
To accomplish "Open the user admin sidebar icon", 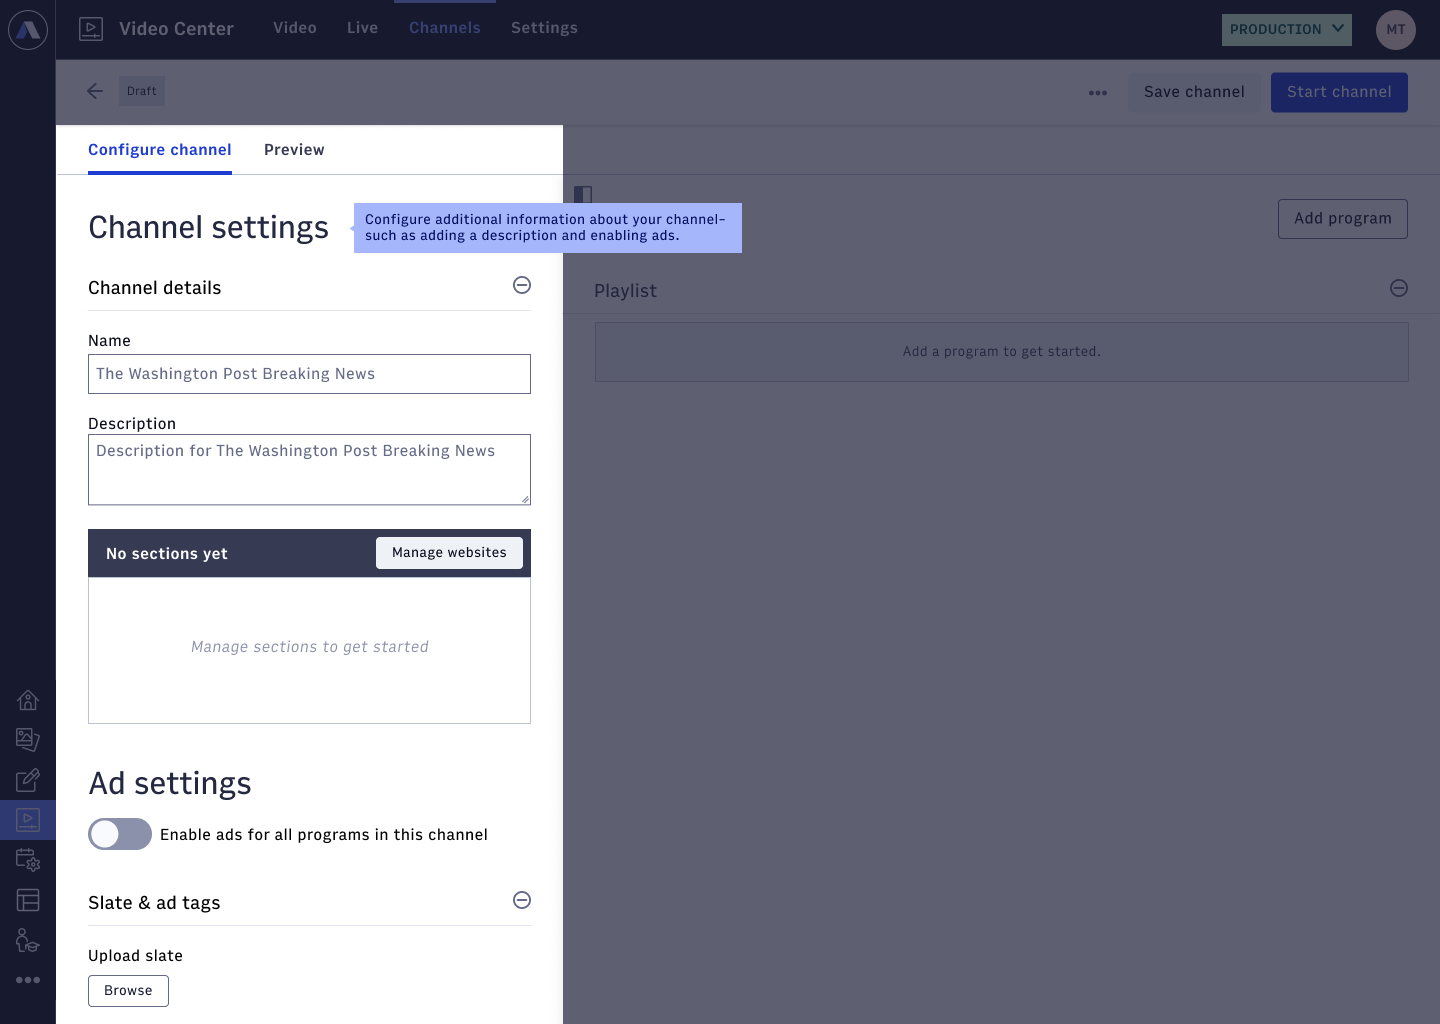I will pos(28,940).
